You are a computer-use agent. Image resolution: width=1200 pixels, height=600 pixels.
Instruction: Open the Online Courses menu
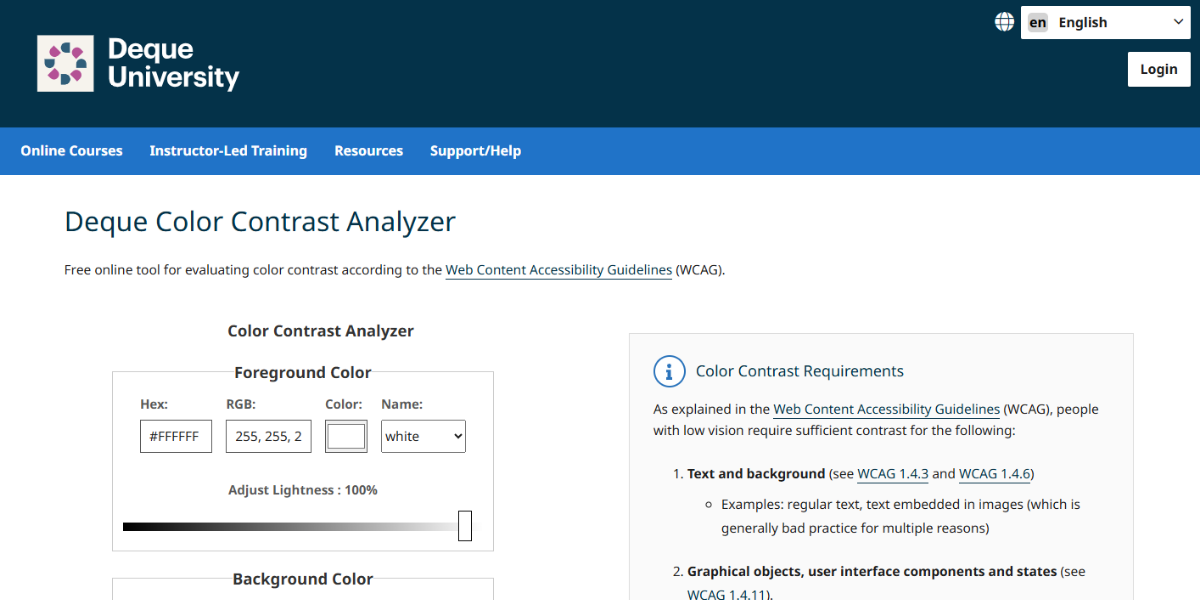71,151
